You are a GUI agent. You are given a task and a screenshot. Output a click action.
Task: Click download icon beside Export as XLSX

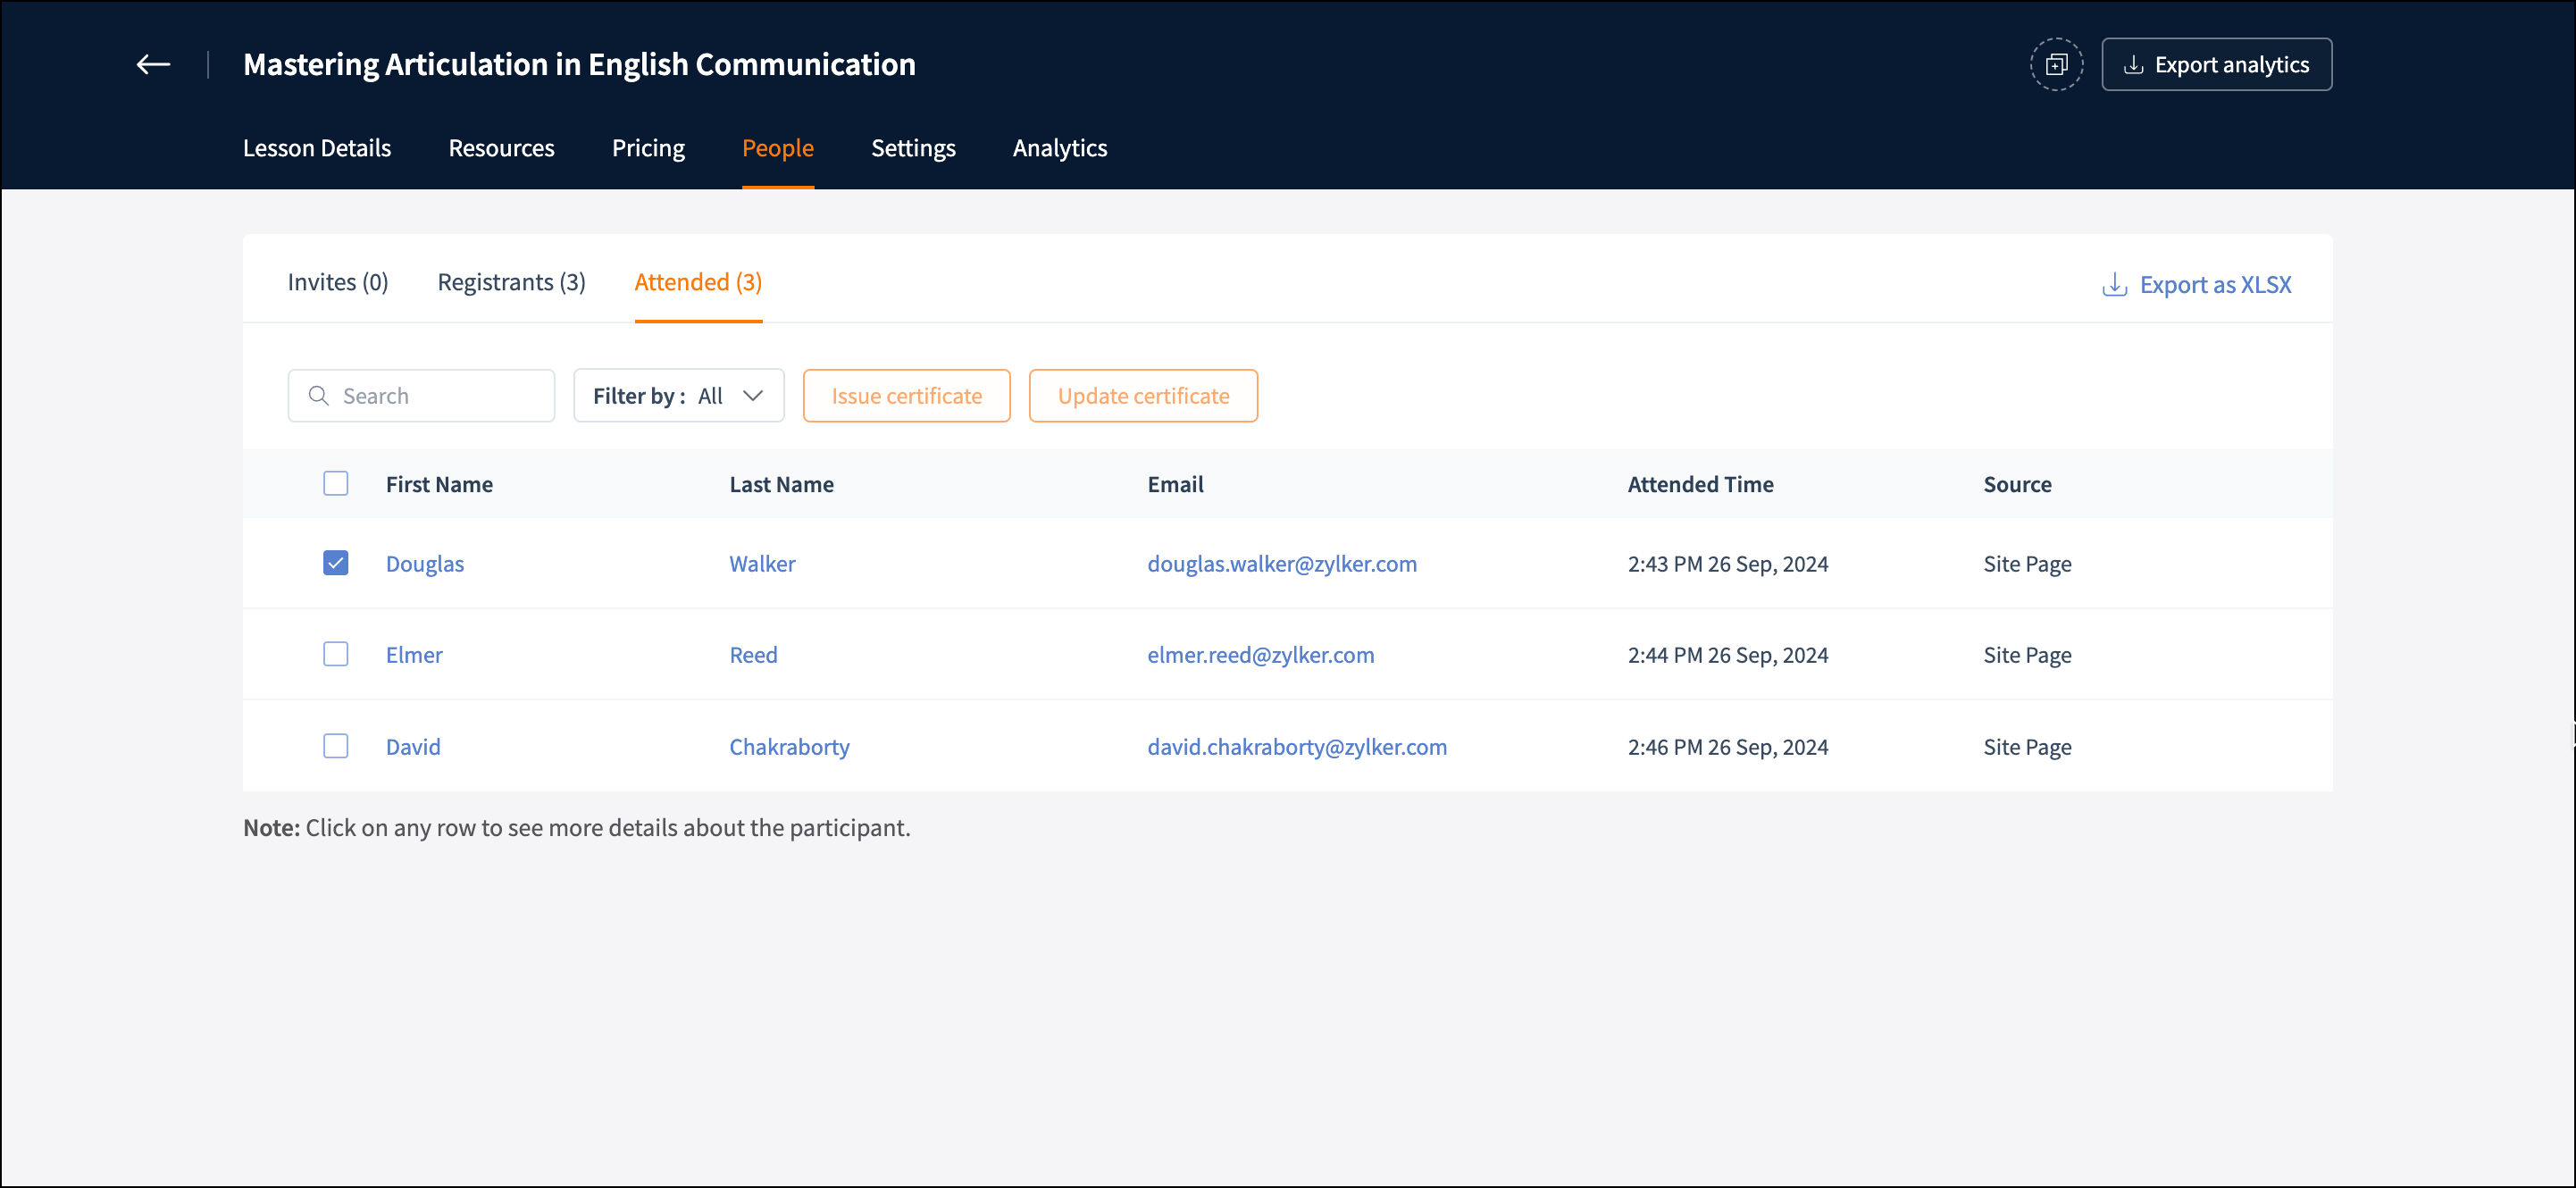(2114, 285)
